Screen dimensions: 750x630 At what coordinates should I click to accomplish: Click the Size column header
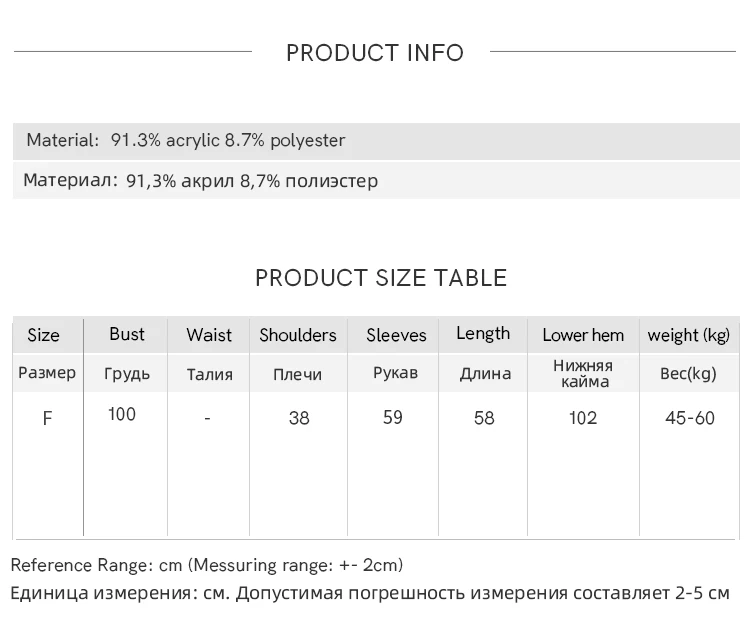(x=43, y=335)
